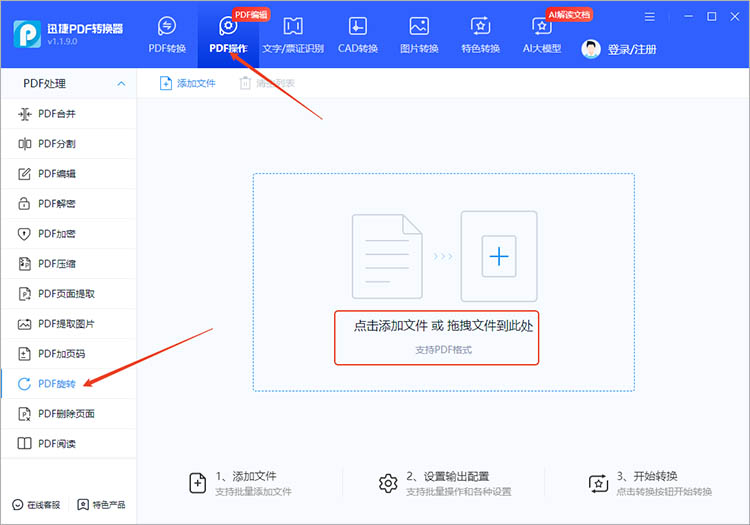This screenshot has height=525, width=750.
Task: Click the v1.1.9.0 version text
Action: pos(62,42)
